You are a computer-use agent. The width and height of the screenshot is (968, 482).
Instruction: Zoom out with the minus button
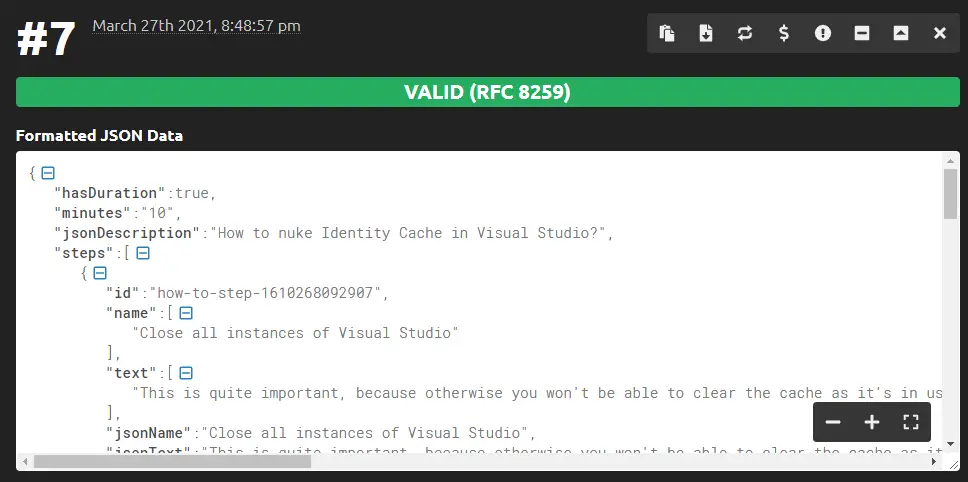(833, 422)
